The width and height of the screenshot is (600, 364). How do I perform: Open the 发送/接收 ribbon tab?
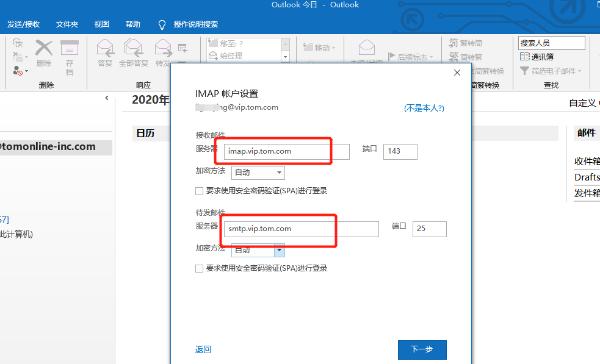[x=23, y=24]
